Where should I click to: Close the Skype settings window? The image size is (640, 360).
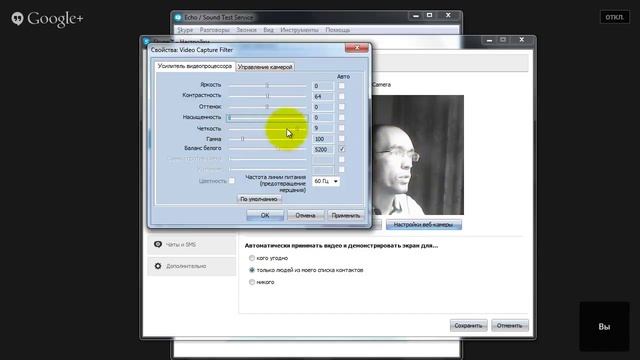pyautogui.click(x=522, y=40)
